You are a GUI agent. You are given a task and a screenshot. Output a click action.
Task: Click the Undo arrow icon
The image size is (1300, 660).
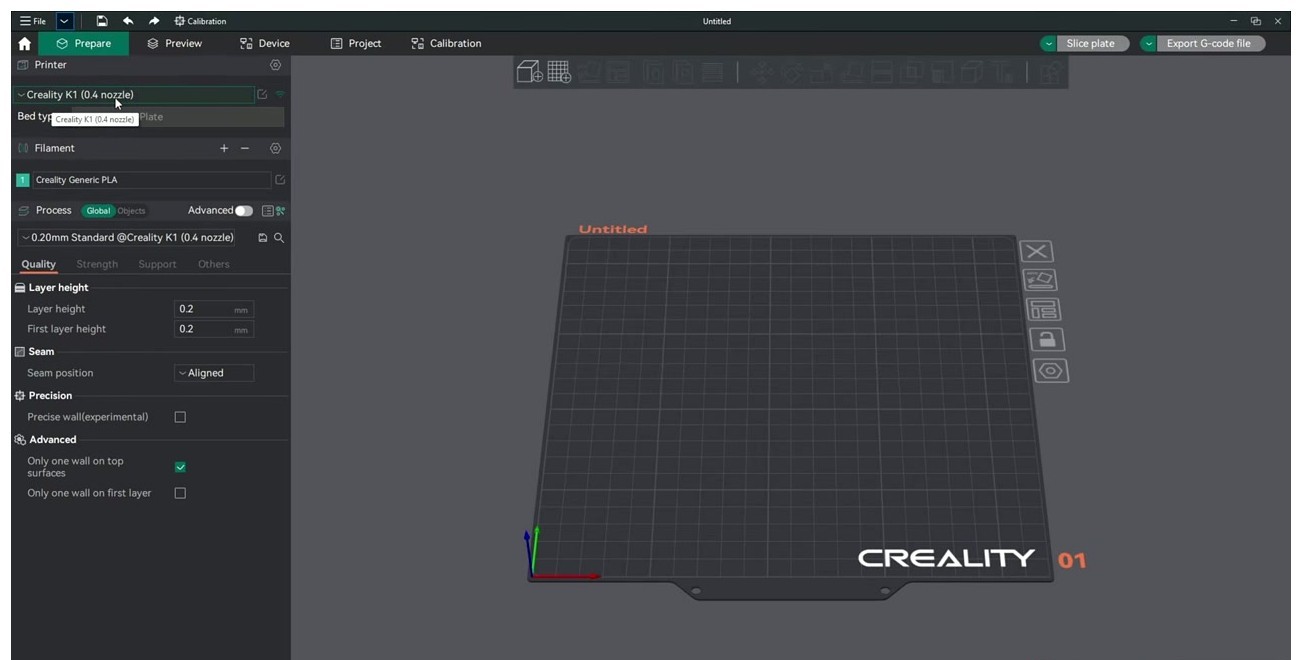128,21
